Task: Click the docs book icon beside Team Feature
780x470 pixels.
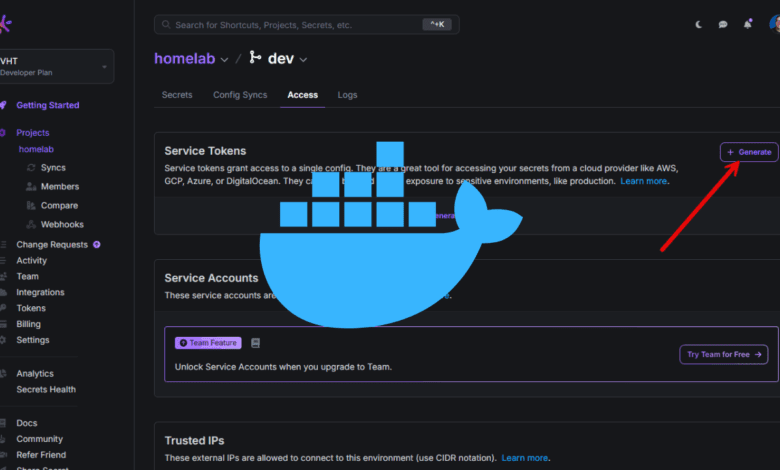Action: point(255,343)
